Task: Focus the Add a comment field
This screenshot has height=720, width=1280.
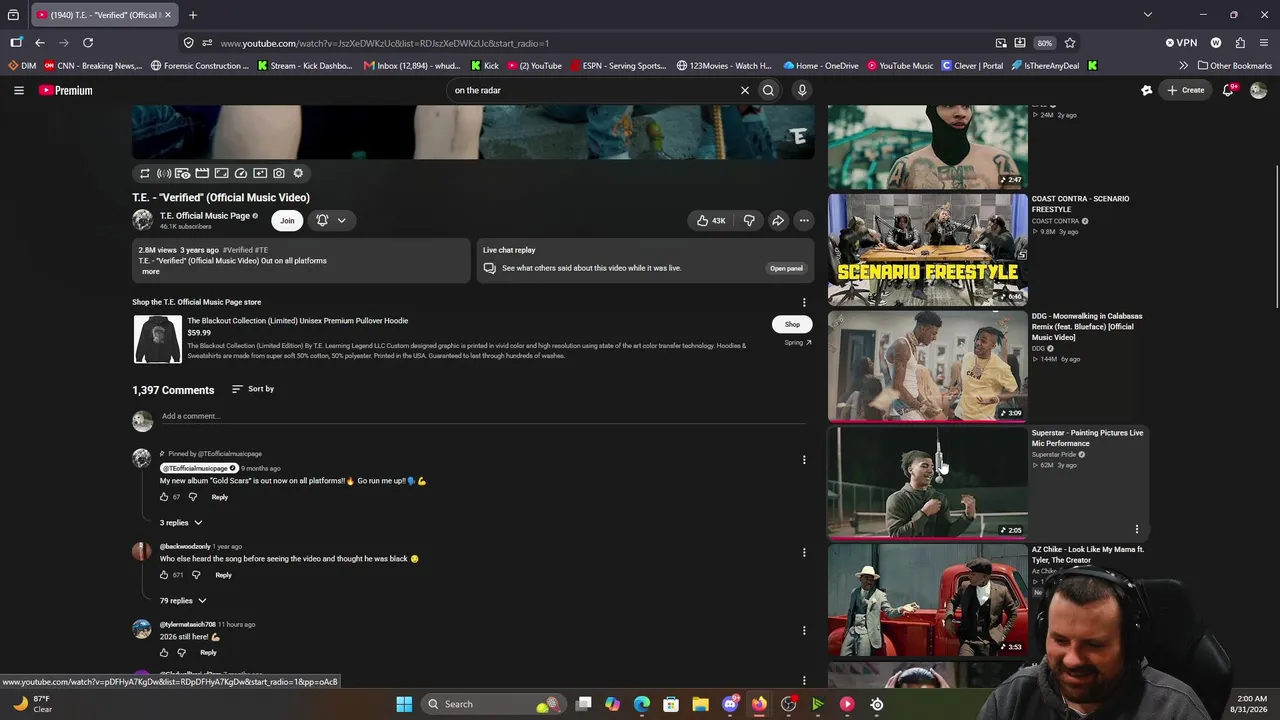Action: coord(485,416)
